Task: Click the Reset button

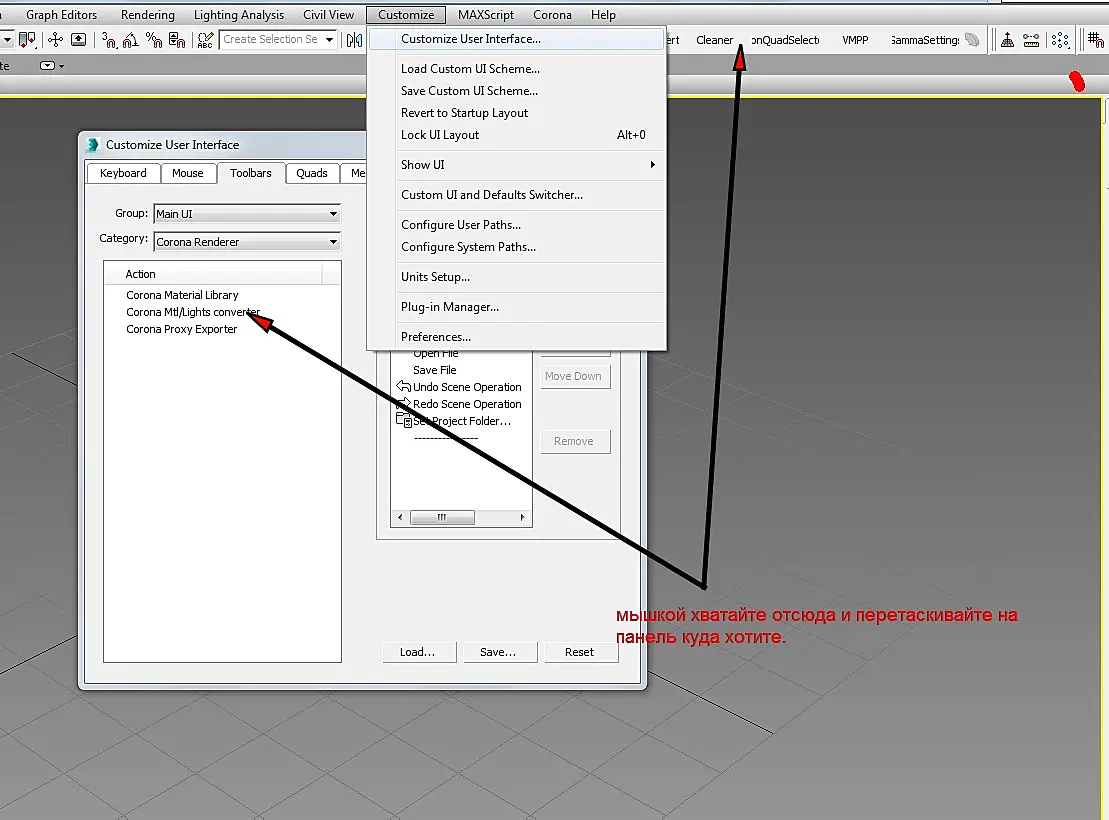Action: [579, 652]
